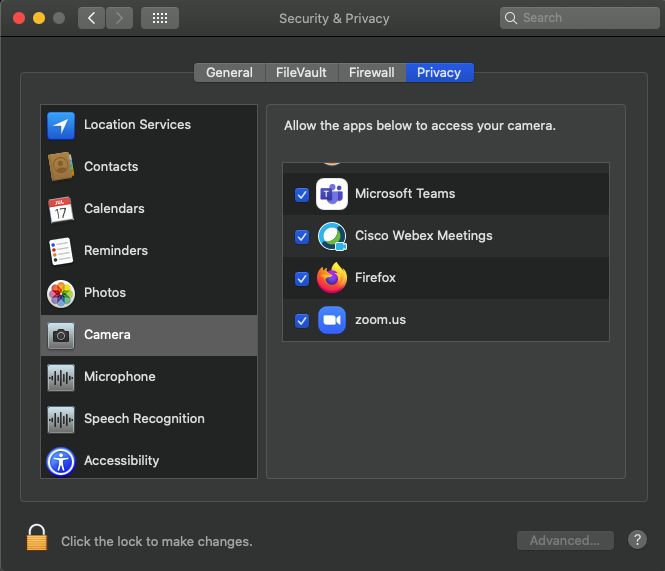
Task: Select the Privacy tab
Action: [x=439, y=73]
